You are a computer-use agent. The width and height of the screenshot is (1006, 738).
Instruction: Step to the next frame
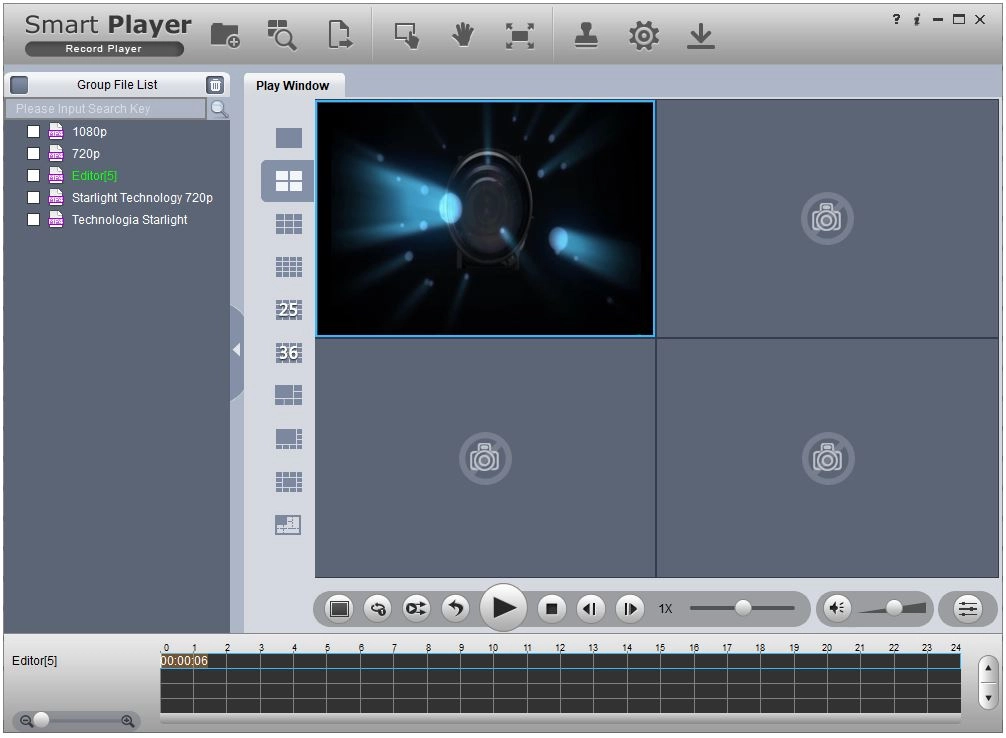point(630,608)
